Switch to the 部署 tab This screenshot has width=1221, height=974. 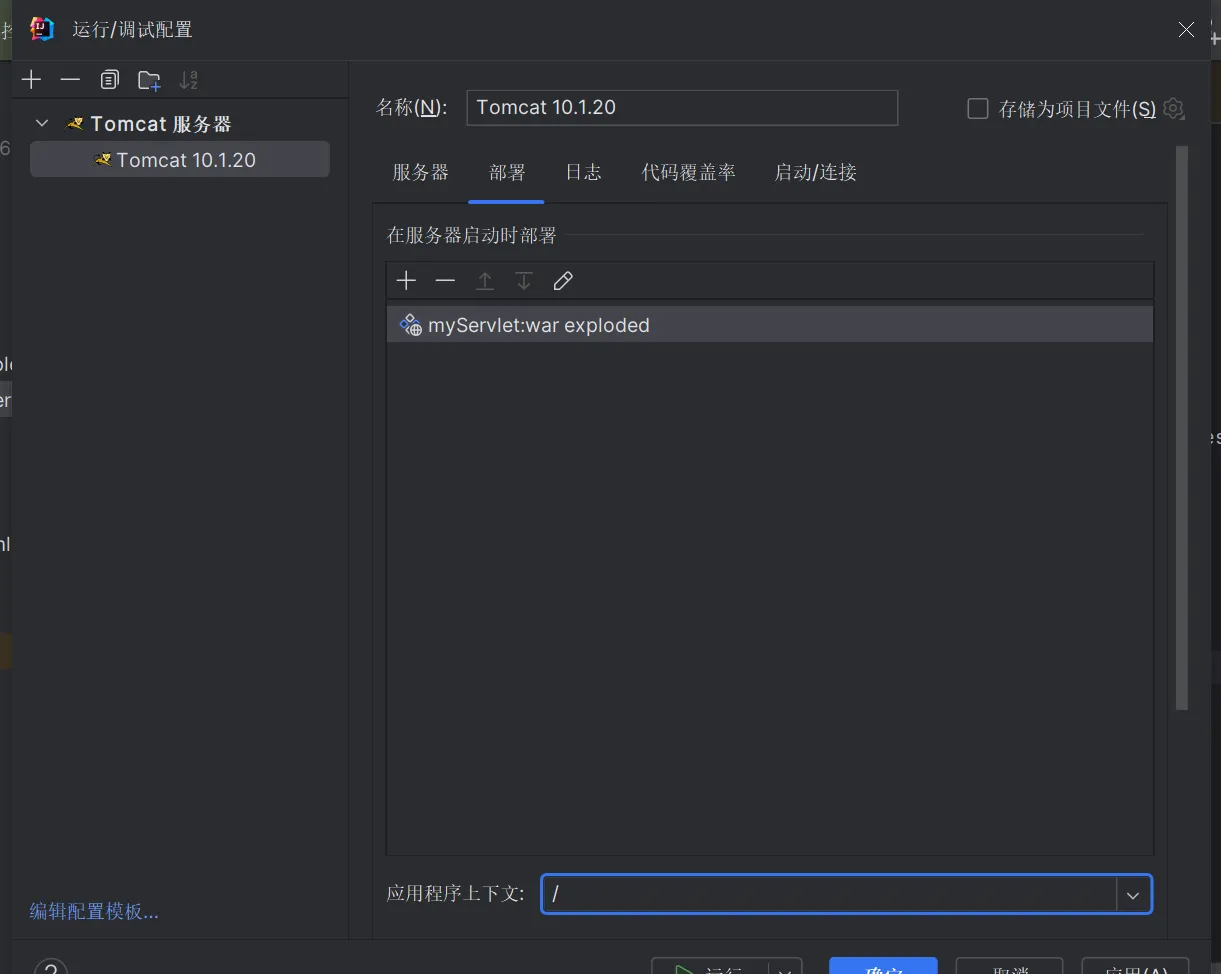coord(507,172)
